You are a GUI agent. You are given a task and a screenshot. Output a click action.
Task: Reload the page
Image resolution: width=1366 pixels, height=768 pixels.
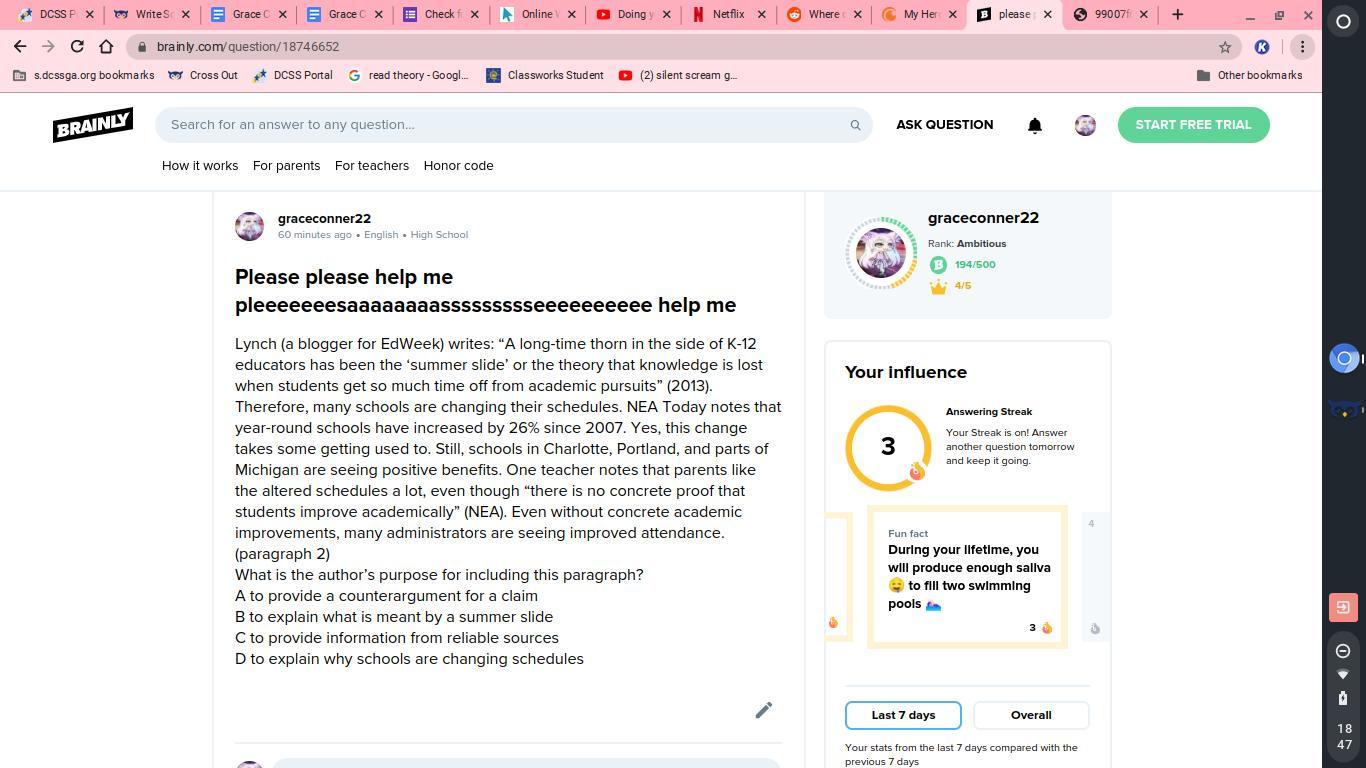[77, 47]
